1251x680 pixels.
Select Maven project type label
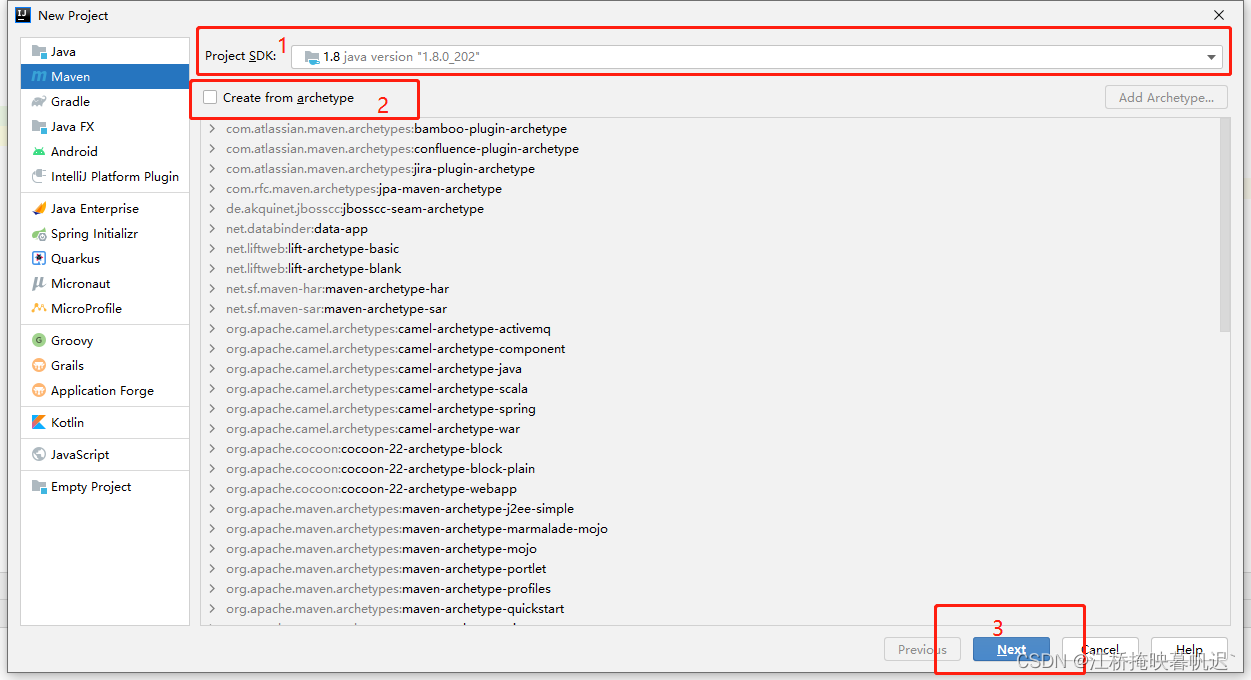(71, 77)
